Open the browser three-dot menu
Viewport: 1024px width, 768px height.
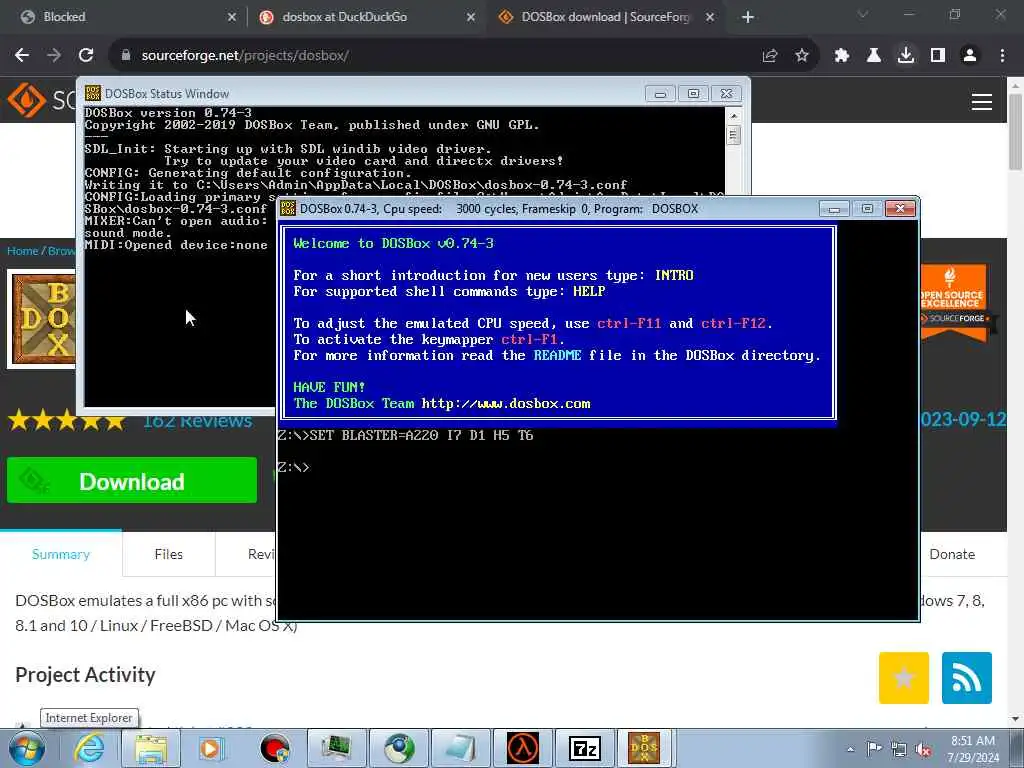point(1002,56)
